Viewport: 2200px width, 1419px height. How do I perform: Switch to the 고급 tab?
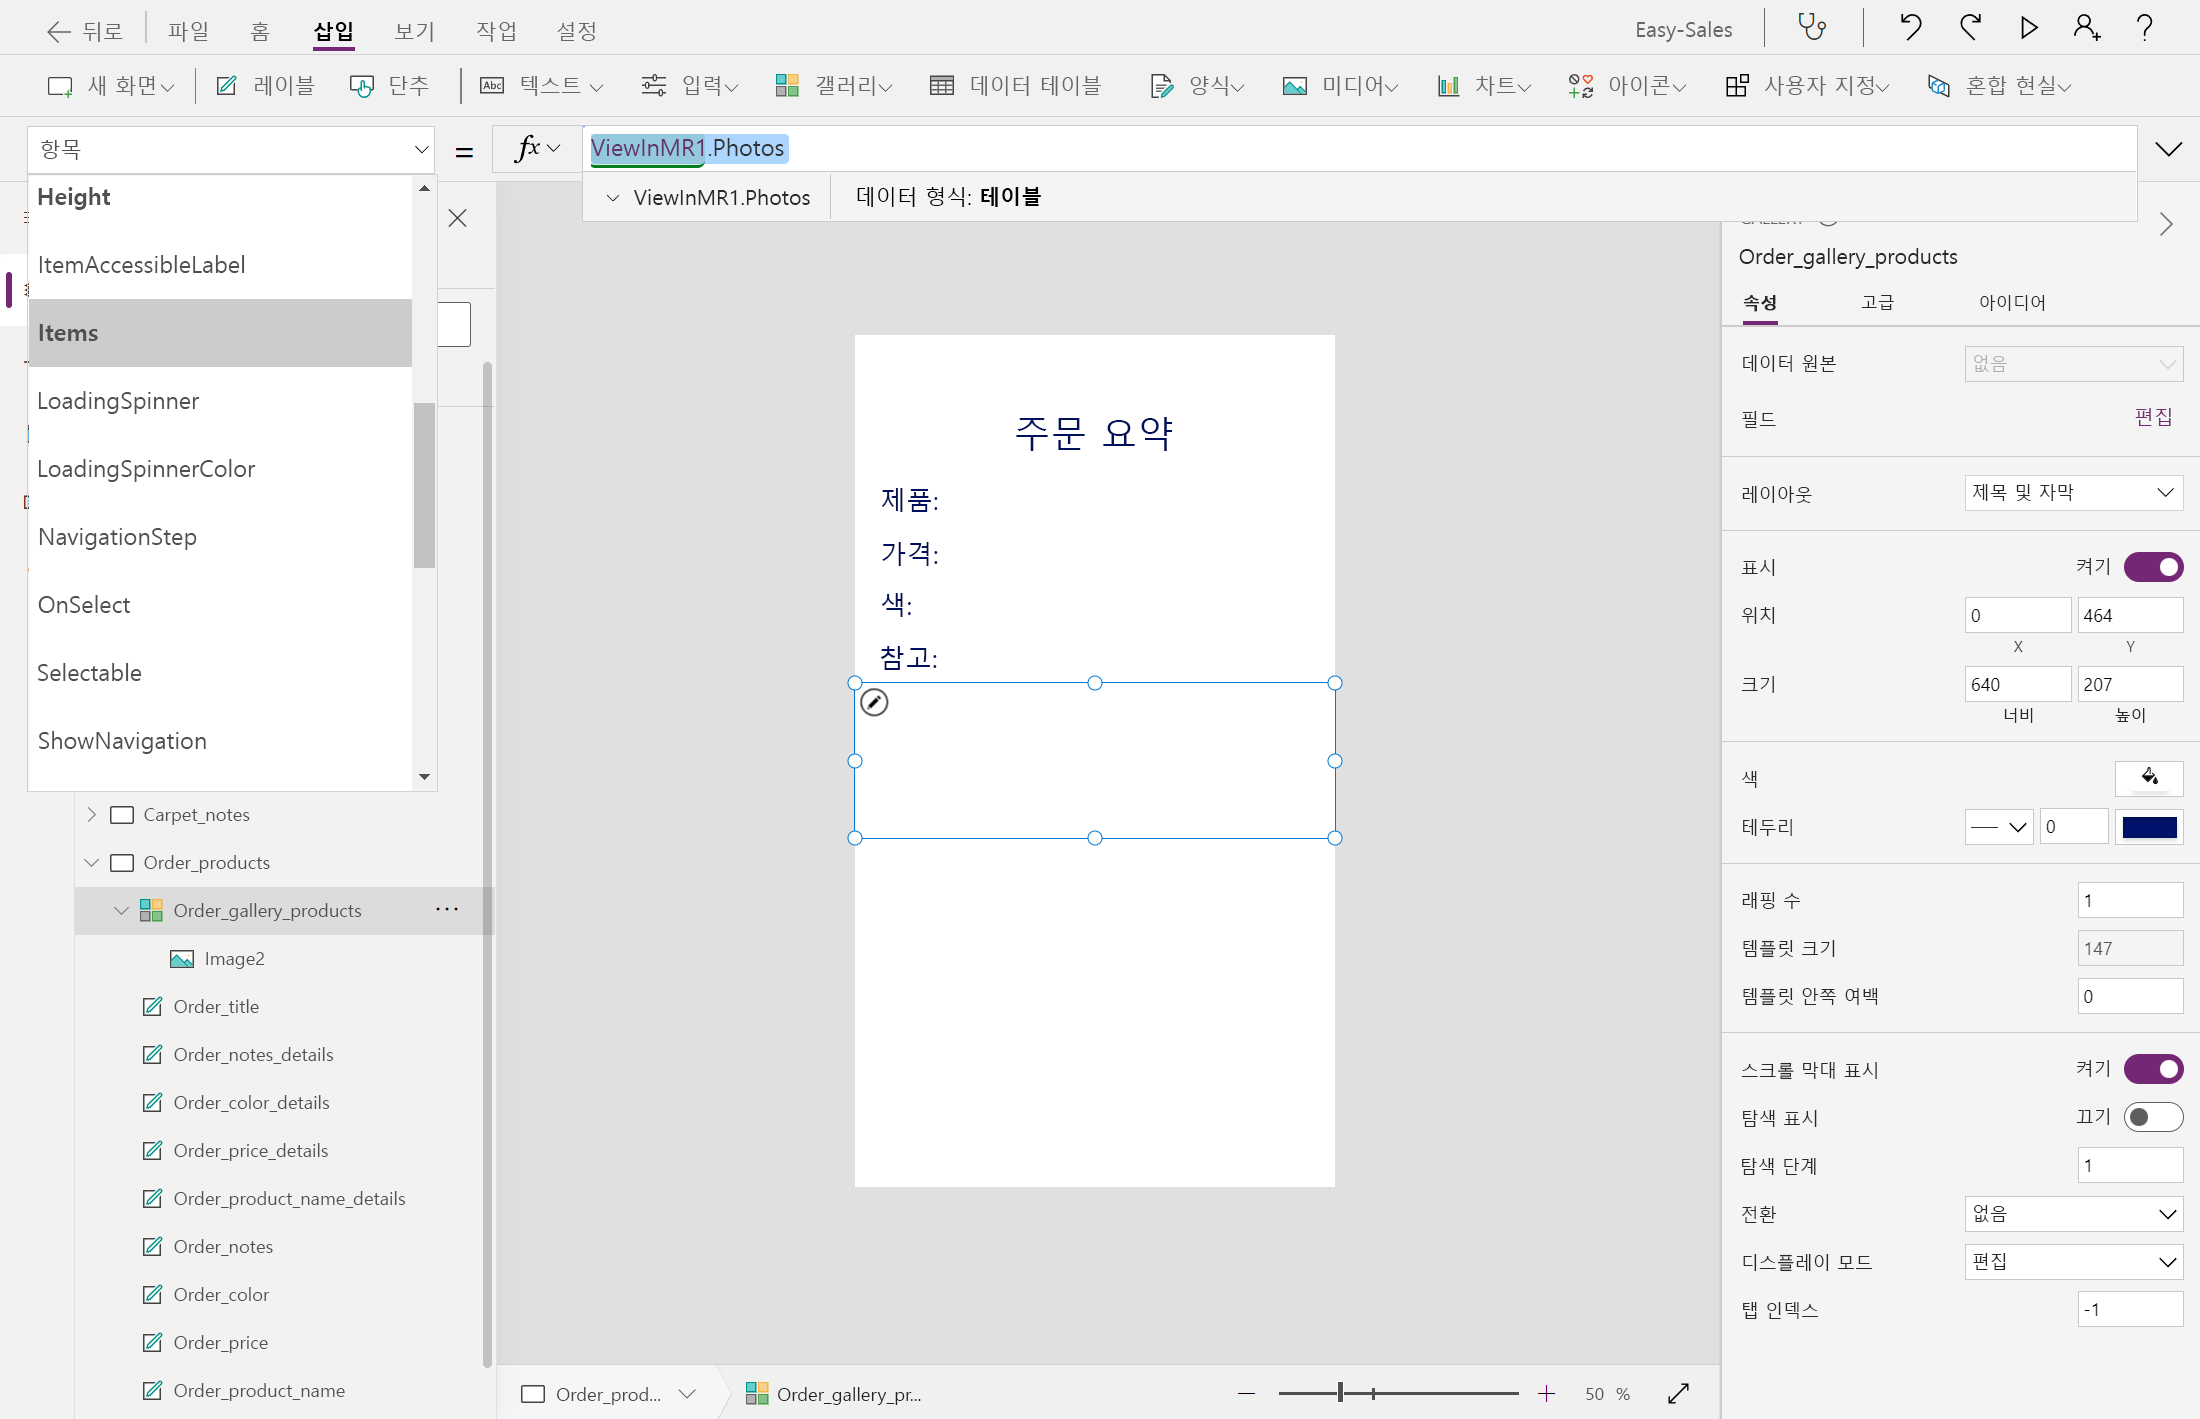[x=1877, y=302]
